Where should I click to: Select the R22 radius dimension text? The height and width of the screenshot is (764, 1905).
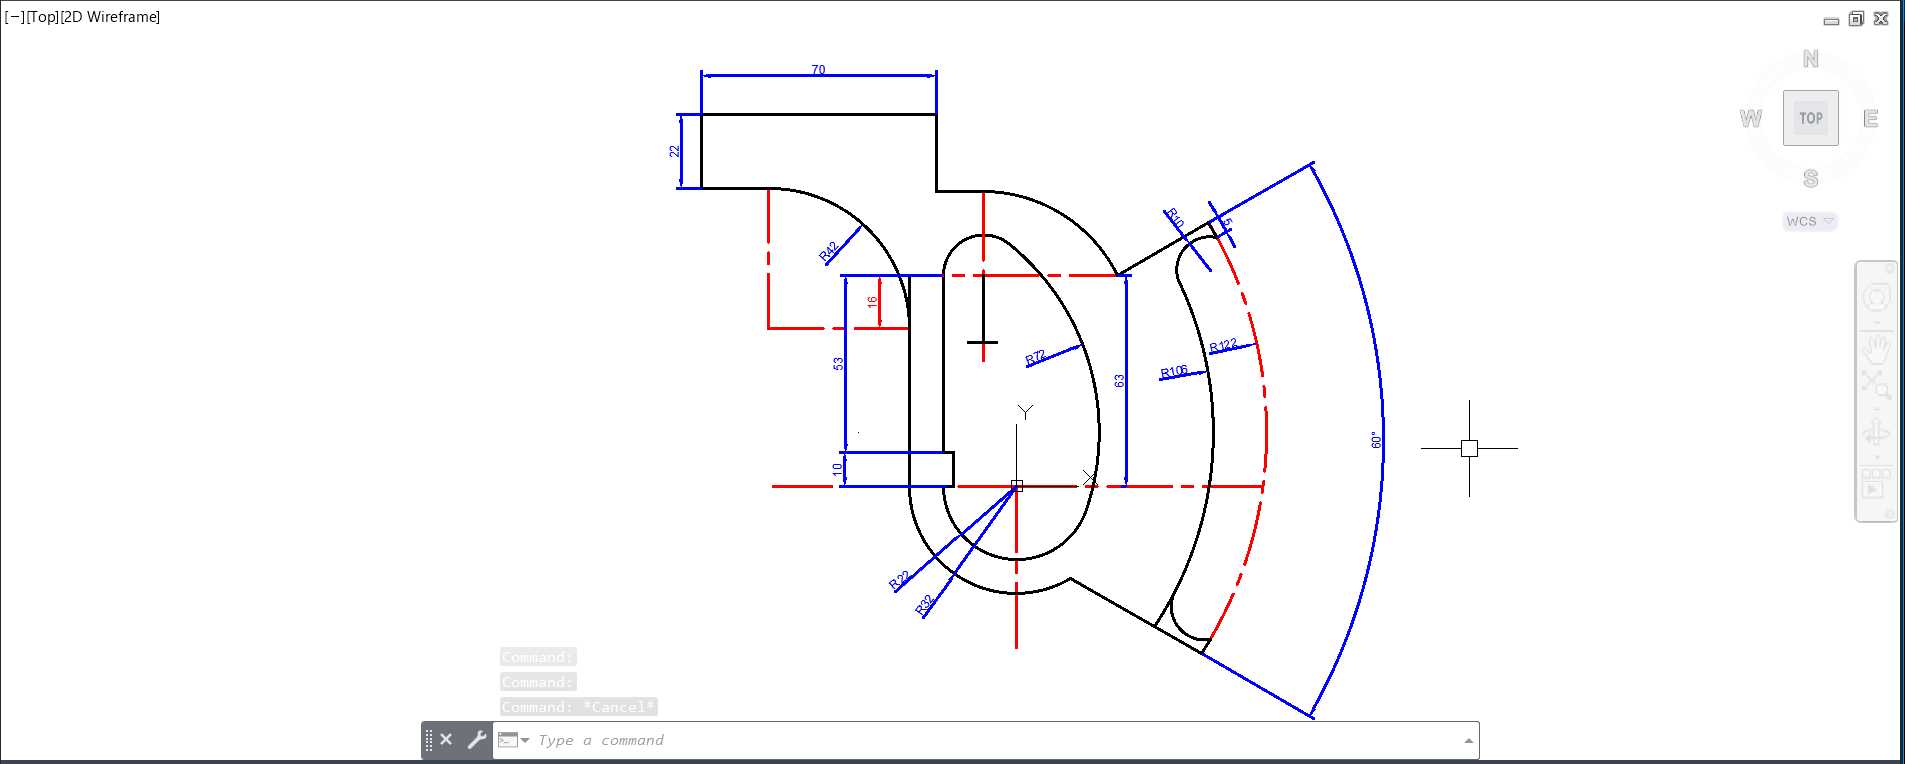pos(899,580)
